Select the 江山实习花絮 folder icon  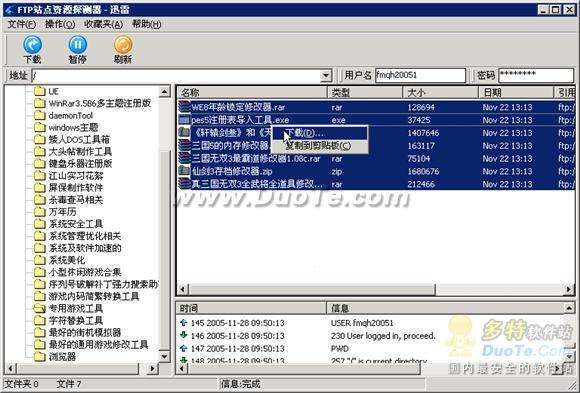pos(40,176)
